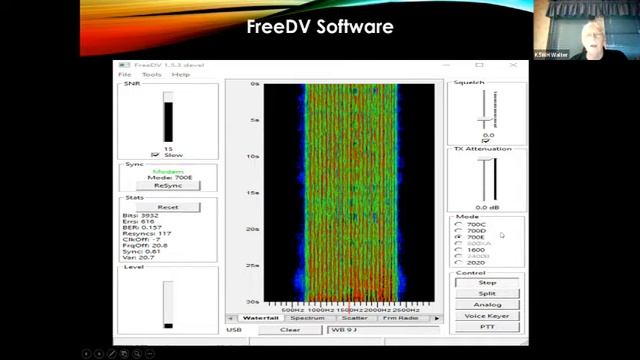Select the 2020 mode radio button
Screen dimensions: 640x360
(459, 262)
